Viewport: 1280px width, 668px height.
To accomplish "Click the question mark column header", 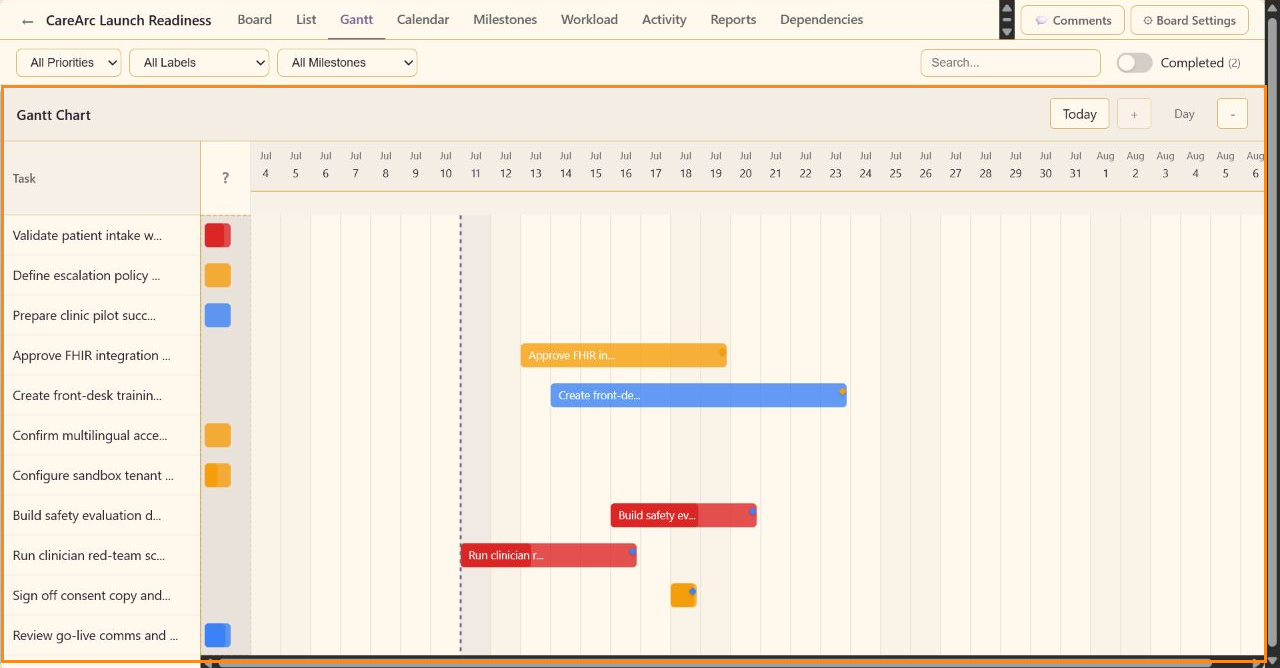I will [225, 178].
